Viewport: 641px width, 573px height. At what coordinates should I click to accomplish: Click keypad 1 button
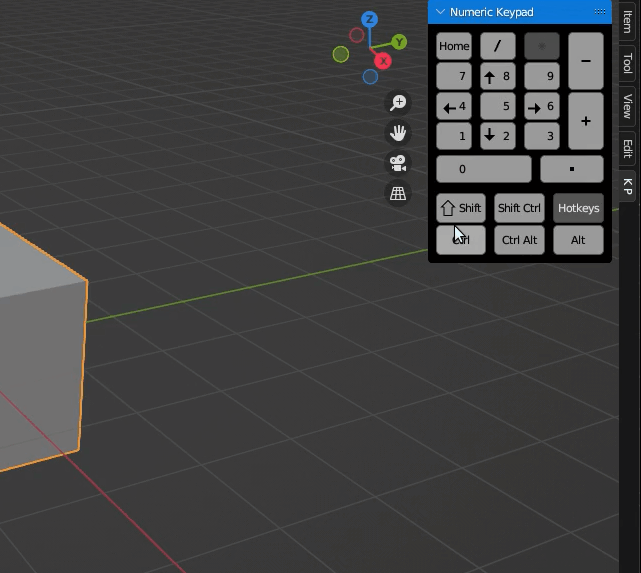coord(454,136)
